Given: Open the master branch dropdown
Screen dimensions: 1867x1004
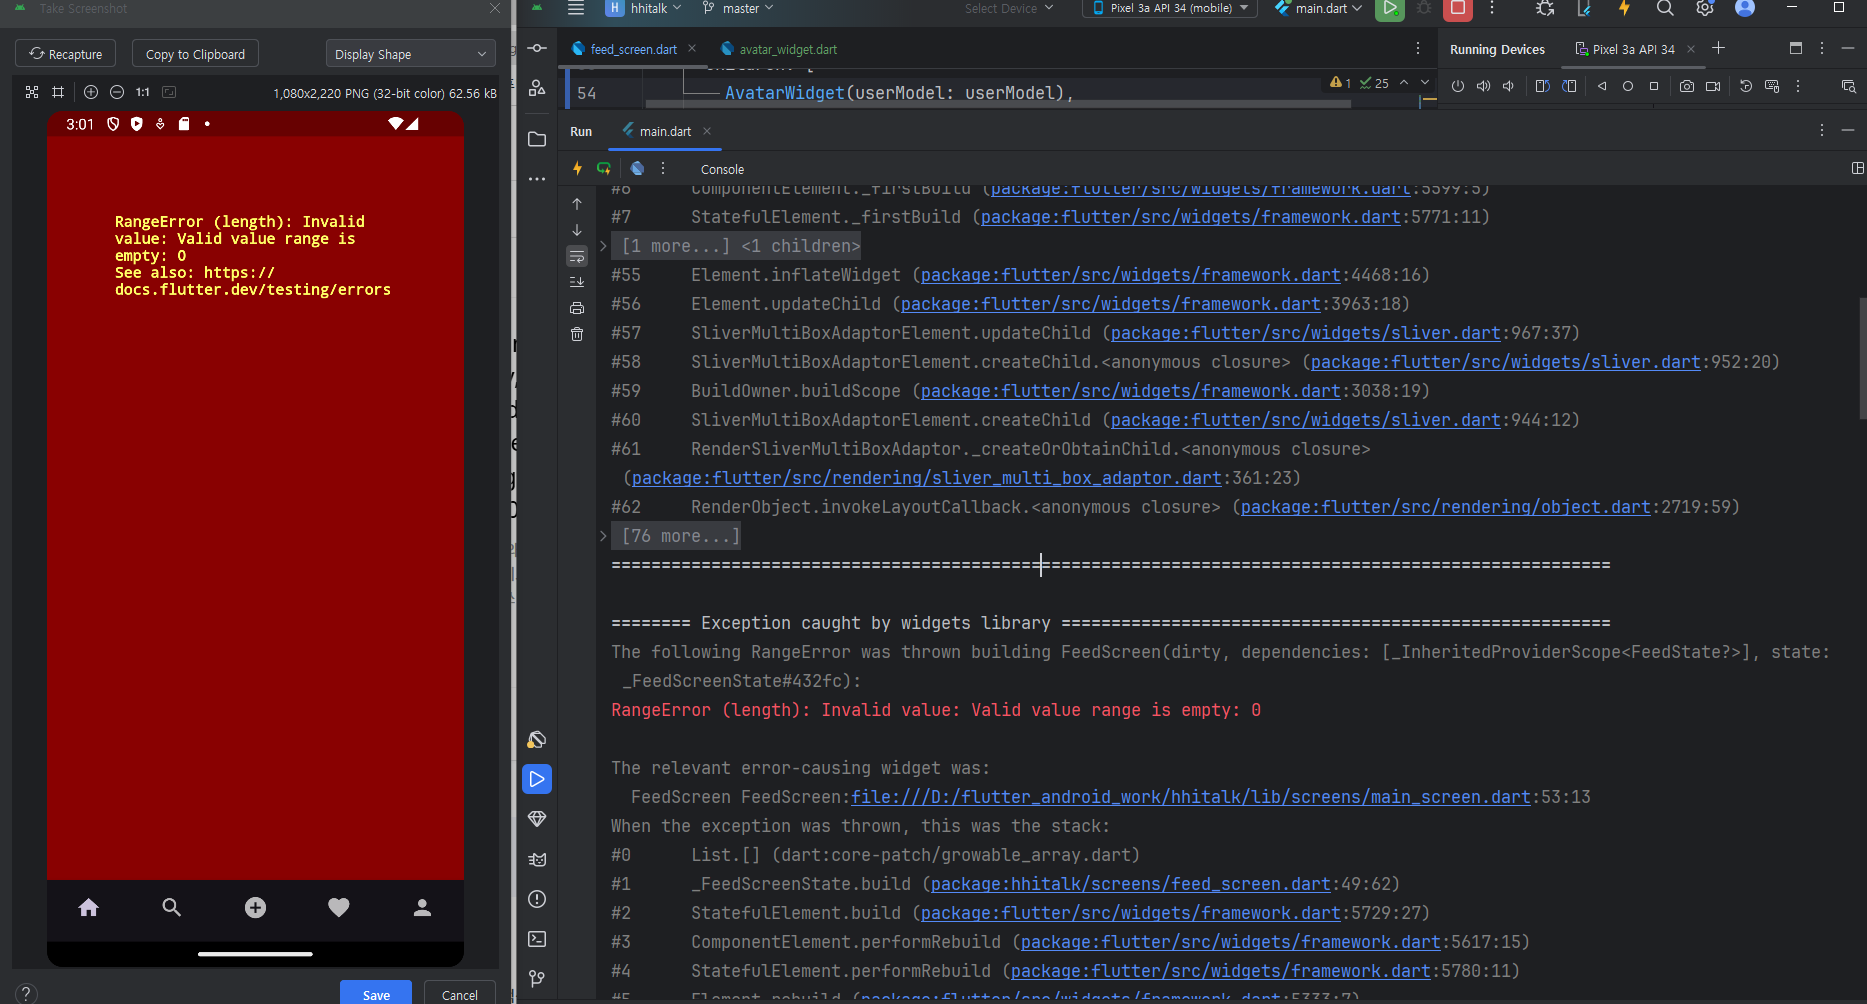Looking at the screenshot, I should (x=738, y=8).
